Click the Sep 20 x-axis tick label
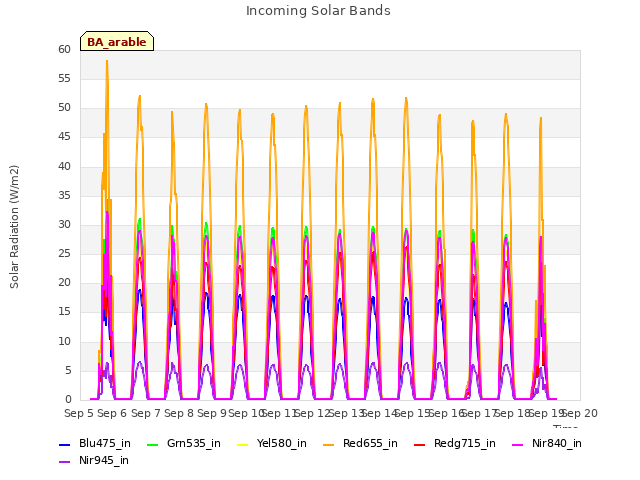Viewport: 640px width, 480px height. pyautogui.click(x=580, y=413)
